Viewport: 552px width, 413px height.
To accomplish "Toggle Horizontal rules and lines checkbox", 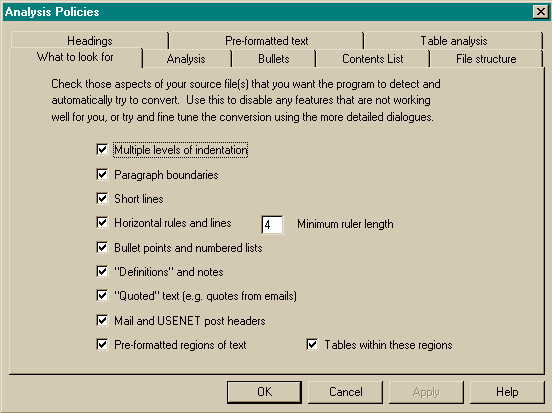I will click(102, 223).
